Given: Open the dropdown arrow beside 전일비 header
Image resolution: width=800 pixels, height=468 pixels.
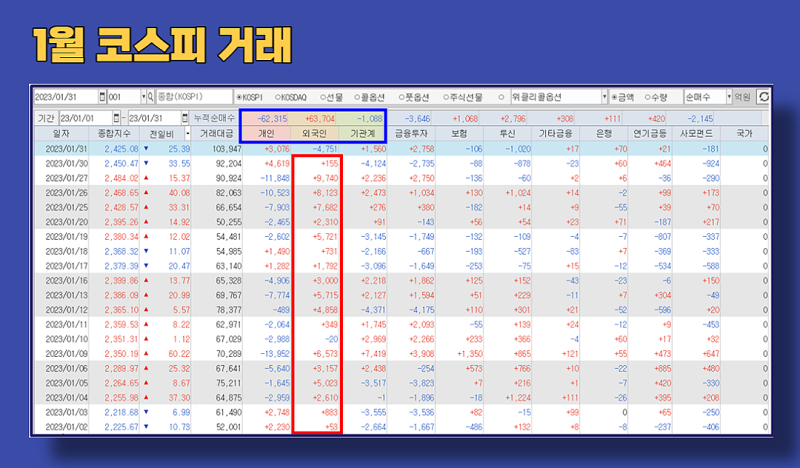Looking at the screenshot, I should pyautogui.click(x=187, y=134).
